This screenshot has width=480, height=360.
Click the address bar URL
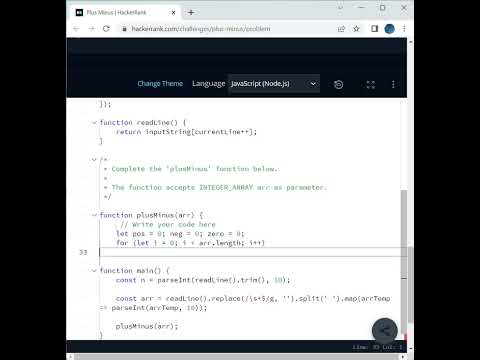tap(201, 29)
